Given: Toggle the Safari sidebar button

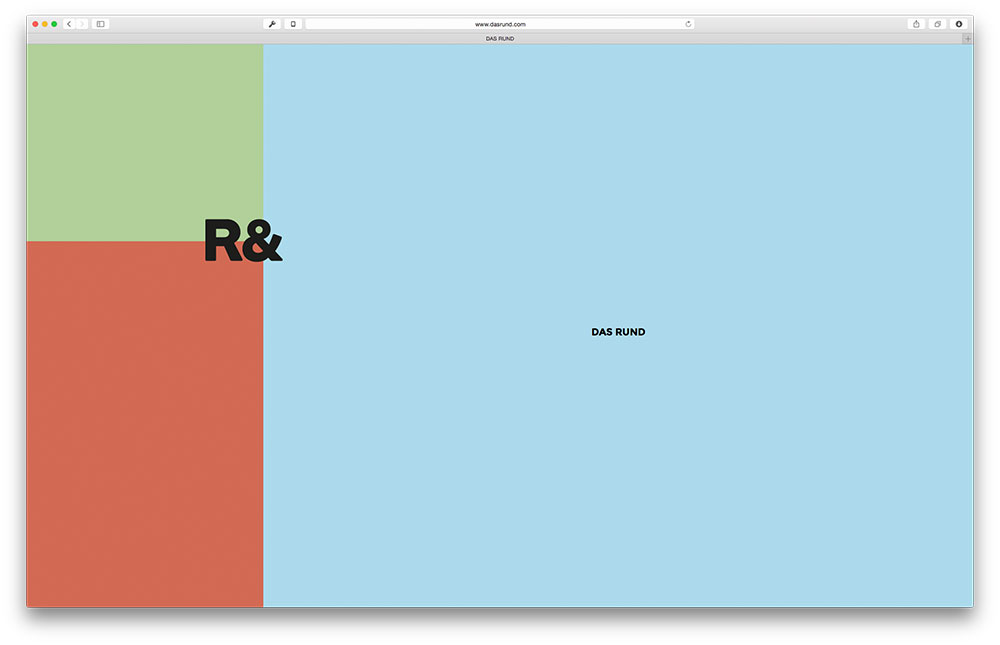Looking at the screenshot, I should 101,24.
